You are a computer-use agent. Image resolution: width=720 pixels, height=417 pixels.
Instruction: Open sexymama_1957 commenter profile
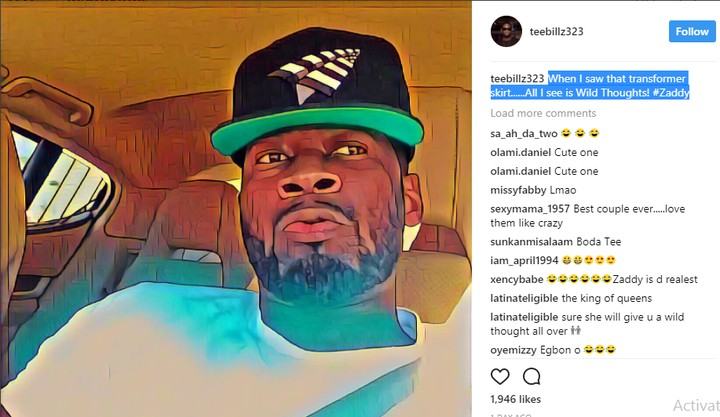(x=530, y=208)
